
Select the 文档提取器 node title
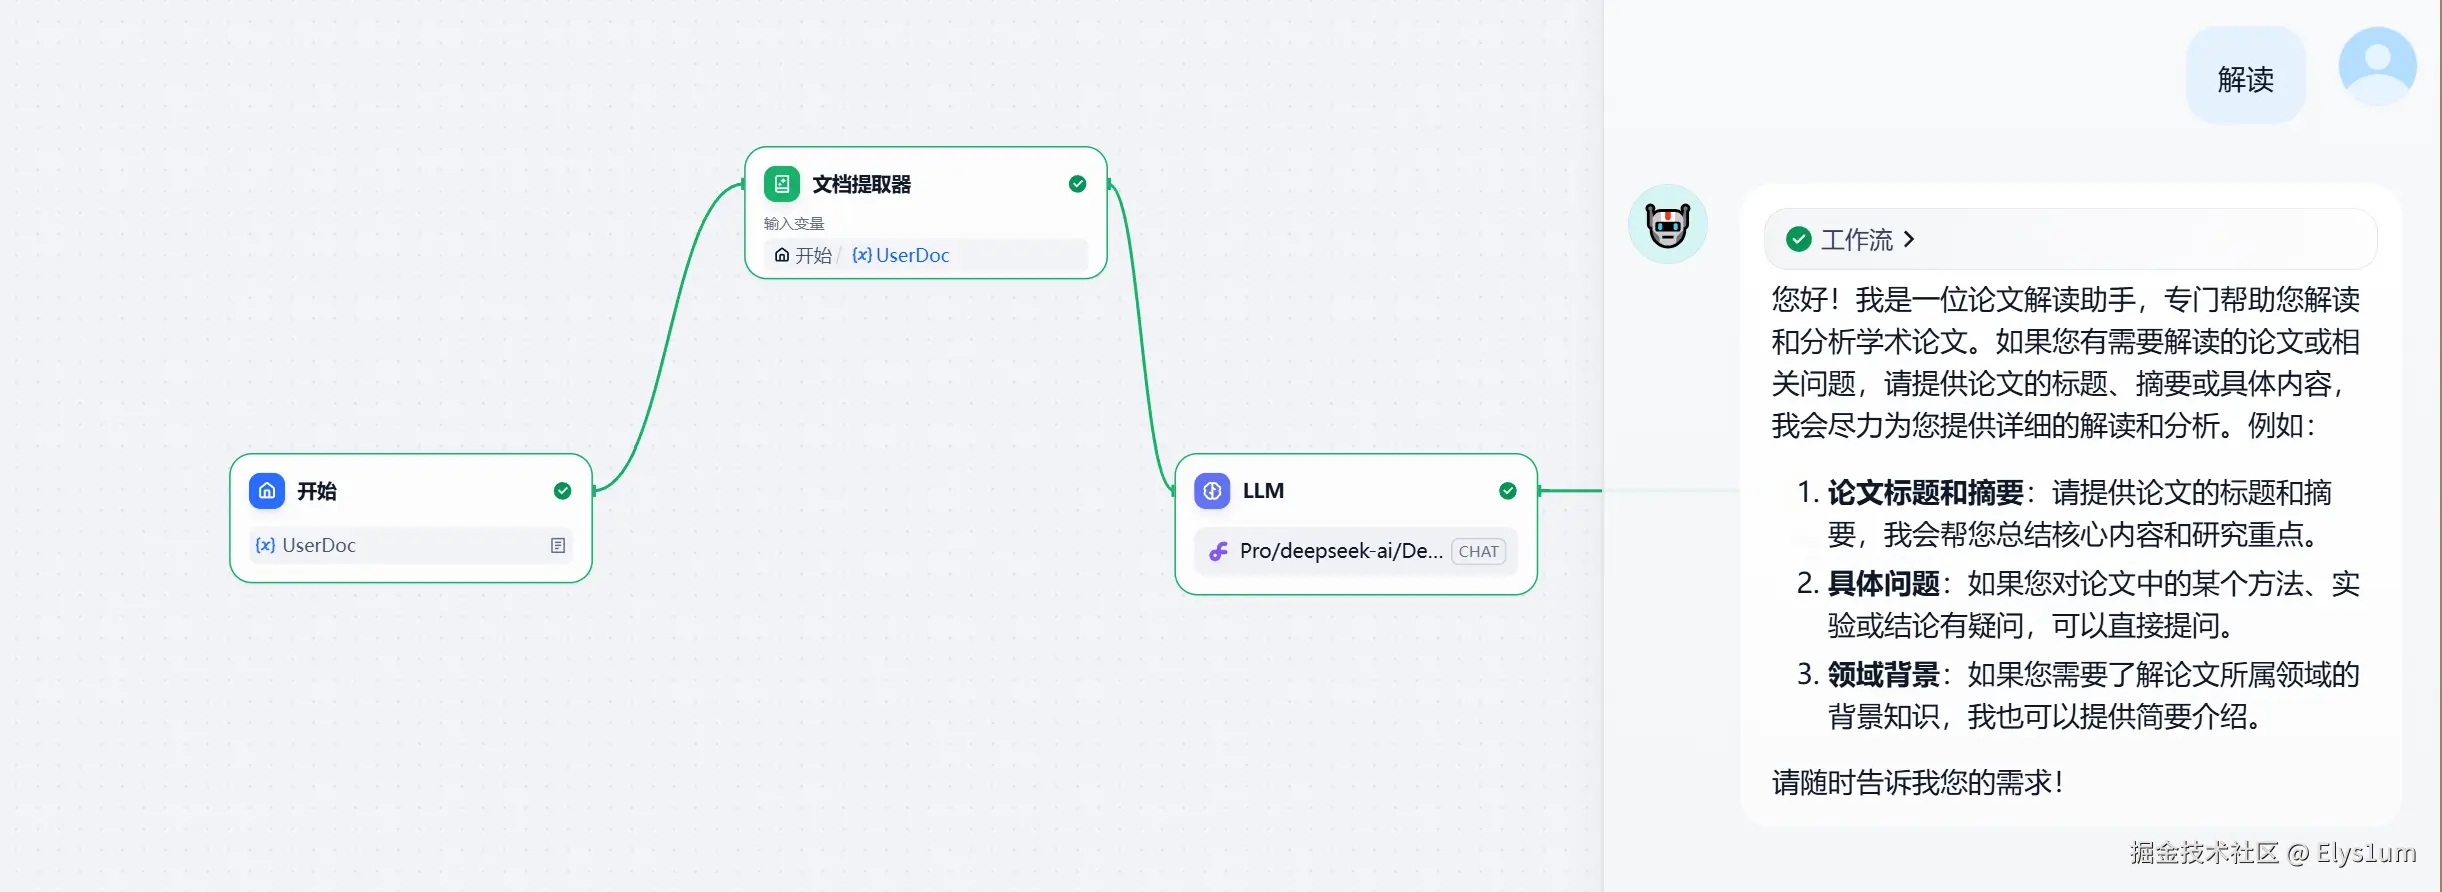click(x=862, y=184)
